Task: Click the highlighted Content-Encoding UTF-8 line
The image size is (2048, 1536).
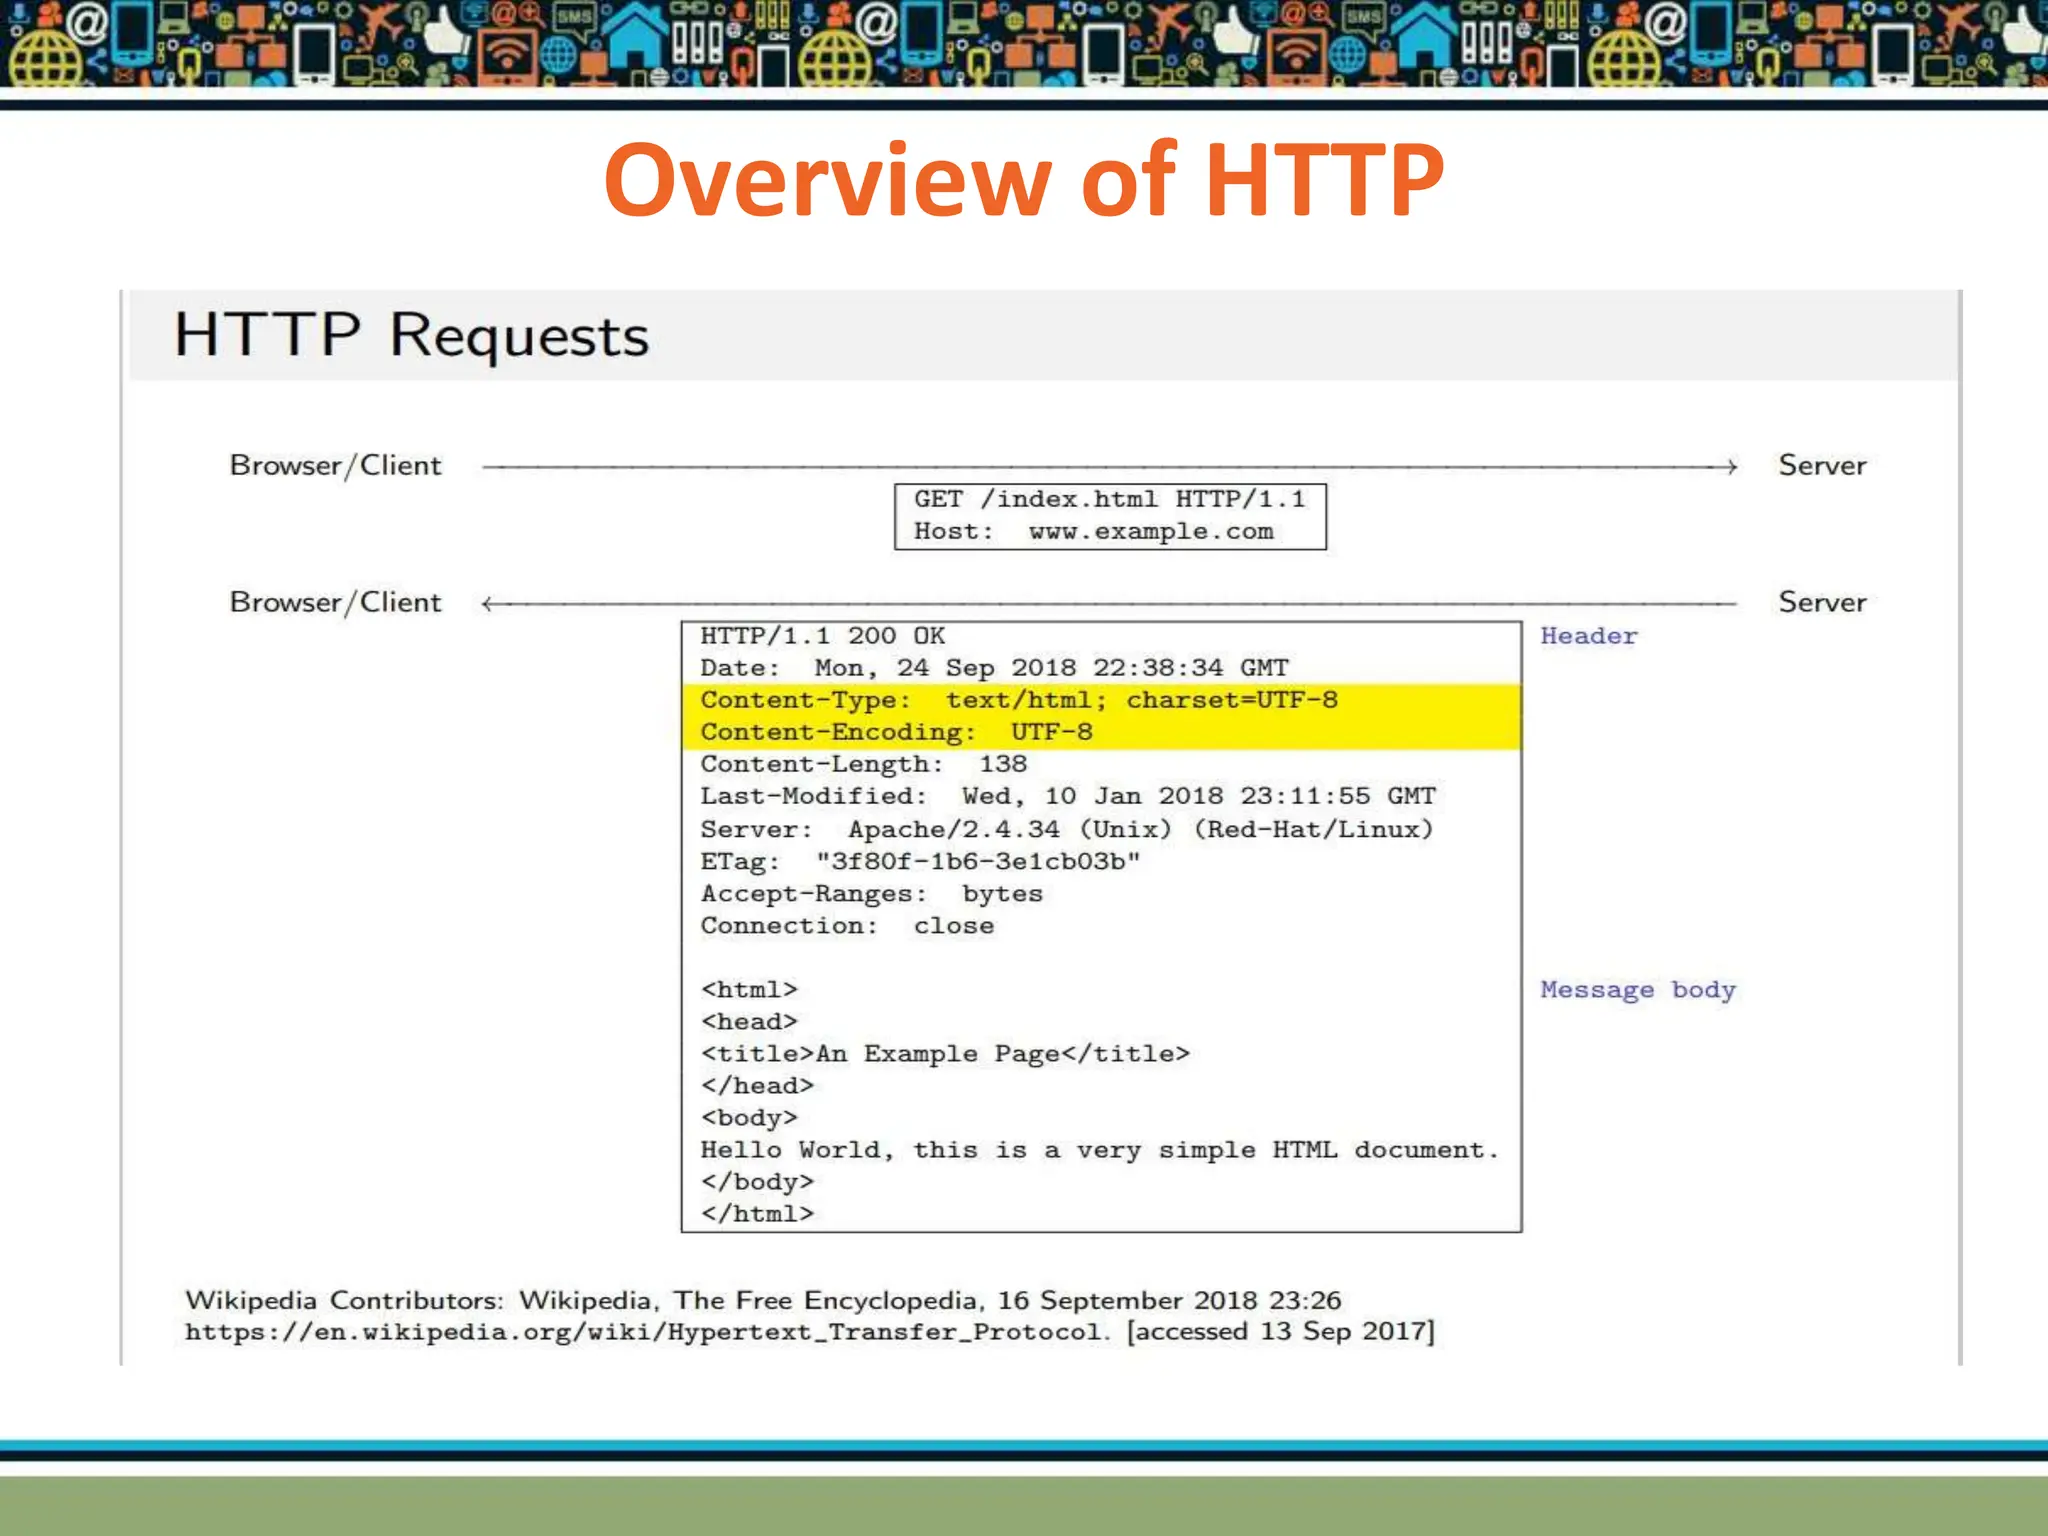Action: point(896,732)
